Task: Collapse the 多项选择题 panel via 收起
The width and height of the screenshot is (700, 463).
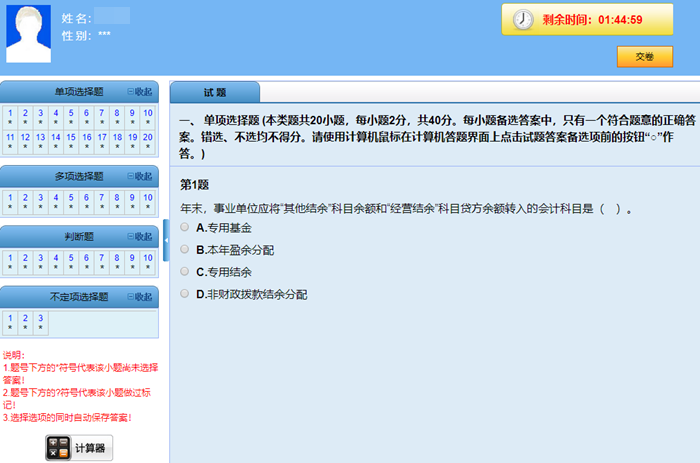Action: tap(140, 176)
